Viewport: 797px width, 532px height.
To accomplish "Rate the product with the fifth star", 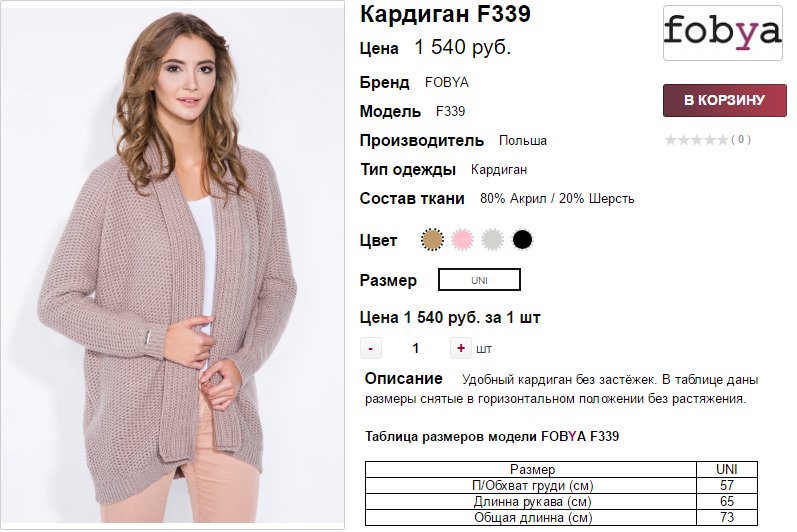I will (722, 140).
